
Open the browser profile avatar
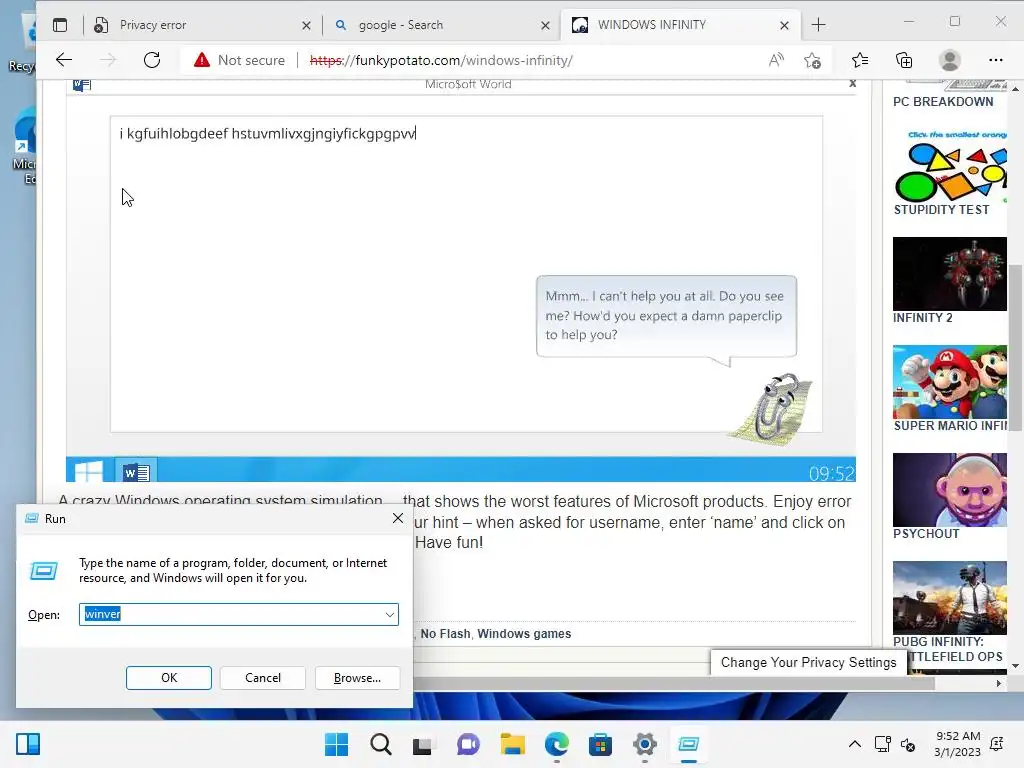coord(950,60)
